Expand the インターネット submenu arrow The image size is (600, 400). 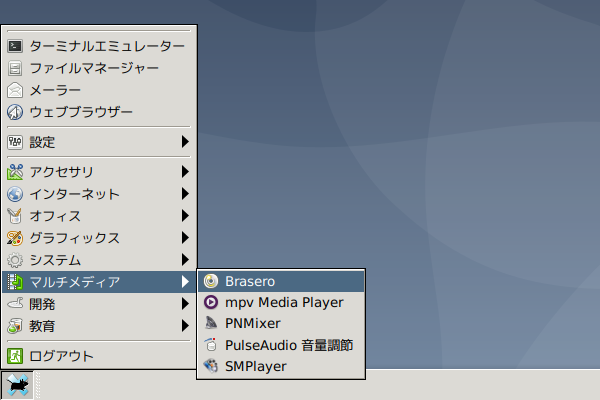pyautogui.click(x=185, y=194)
